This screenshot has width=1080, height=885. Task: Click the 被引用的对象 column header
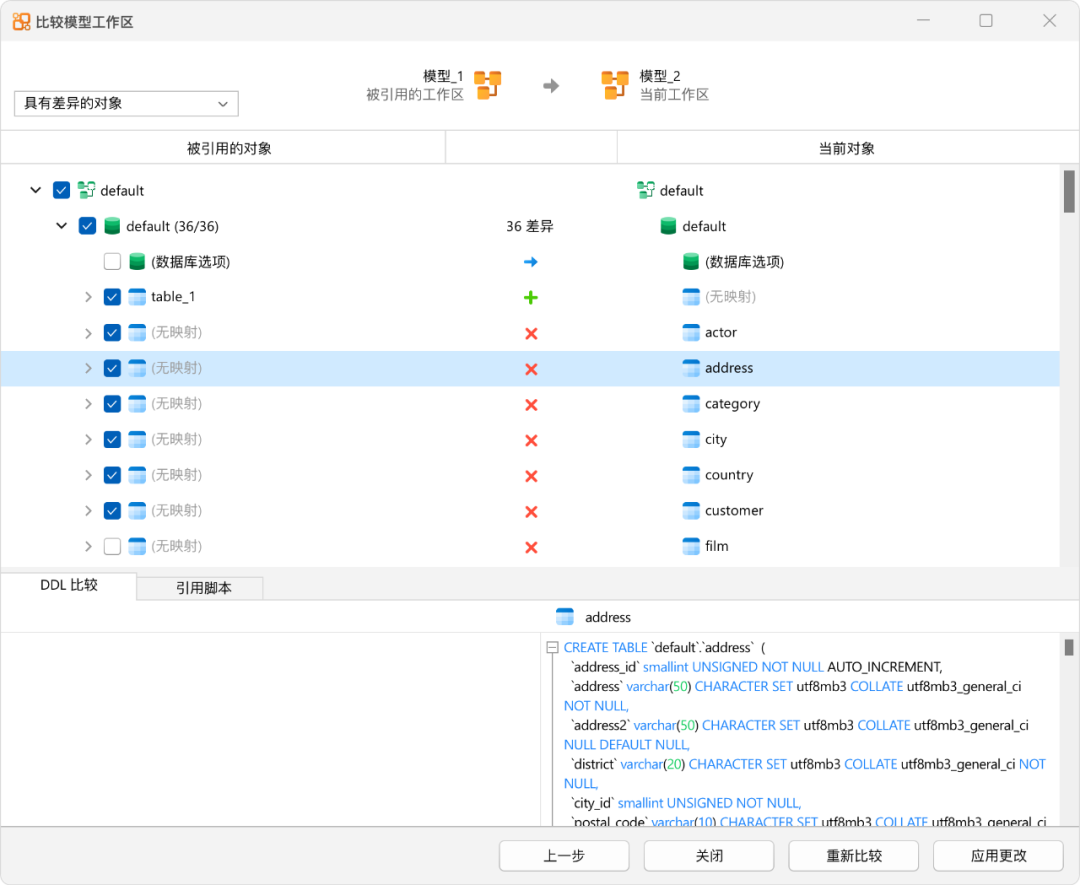tap(223, 148)
